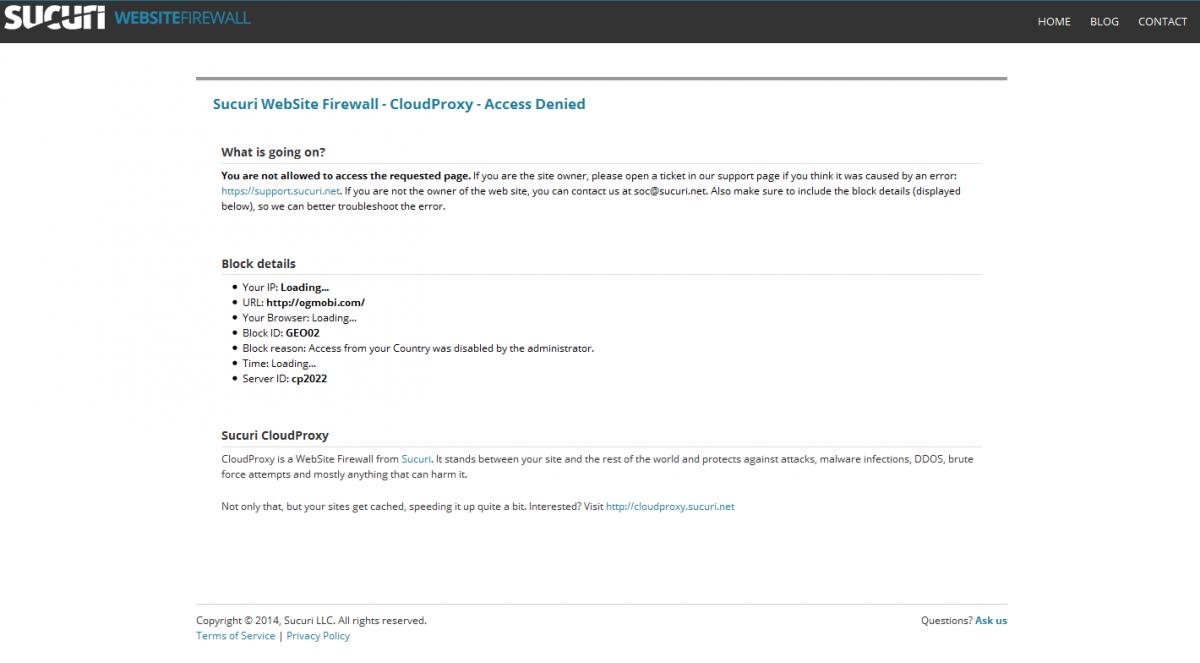Click the Copyright 2014 Sucuri LLC text
Image resolution: width=1200 pixels, height=663 pixels.
coord(311,620)
